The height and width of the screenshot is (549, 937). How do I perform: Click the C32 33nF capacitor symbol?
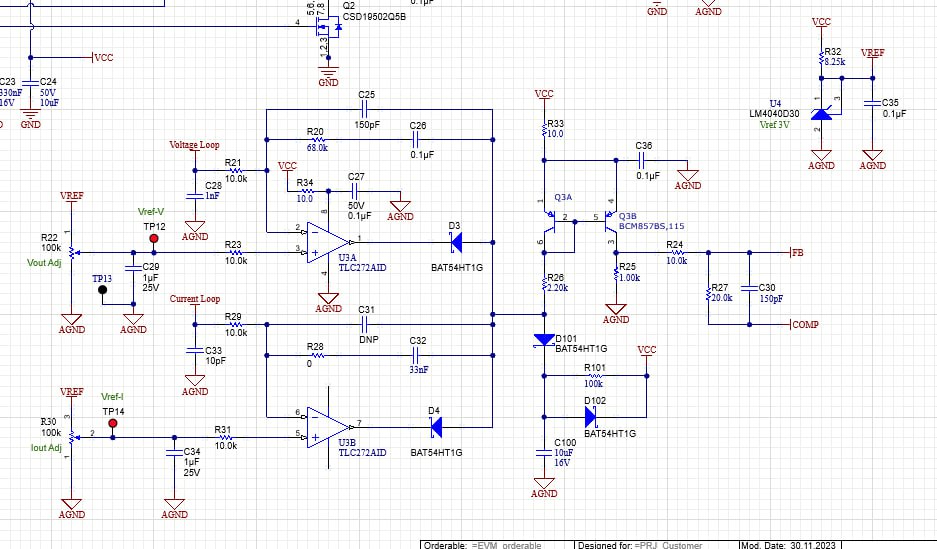coord(416,355)
